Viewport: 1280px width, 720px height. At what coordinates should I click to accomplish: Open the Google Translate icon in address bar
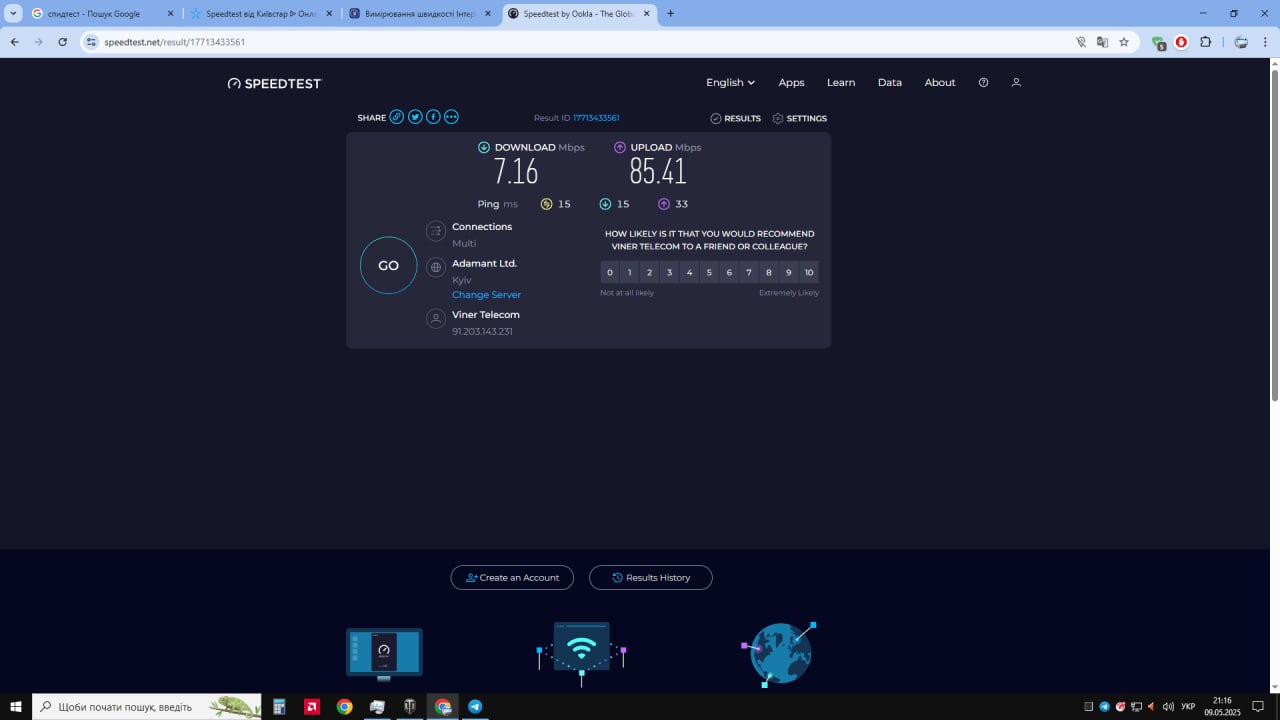point(1102,42)
